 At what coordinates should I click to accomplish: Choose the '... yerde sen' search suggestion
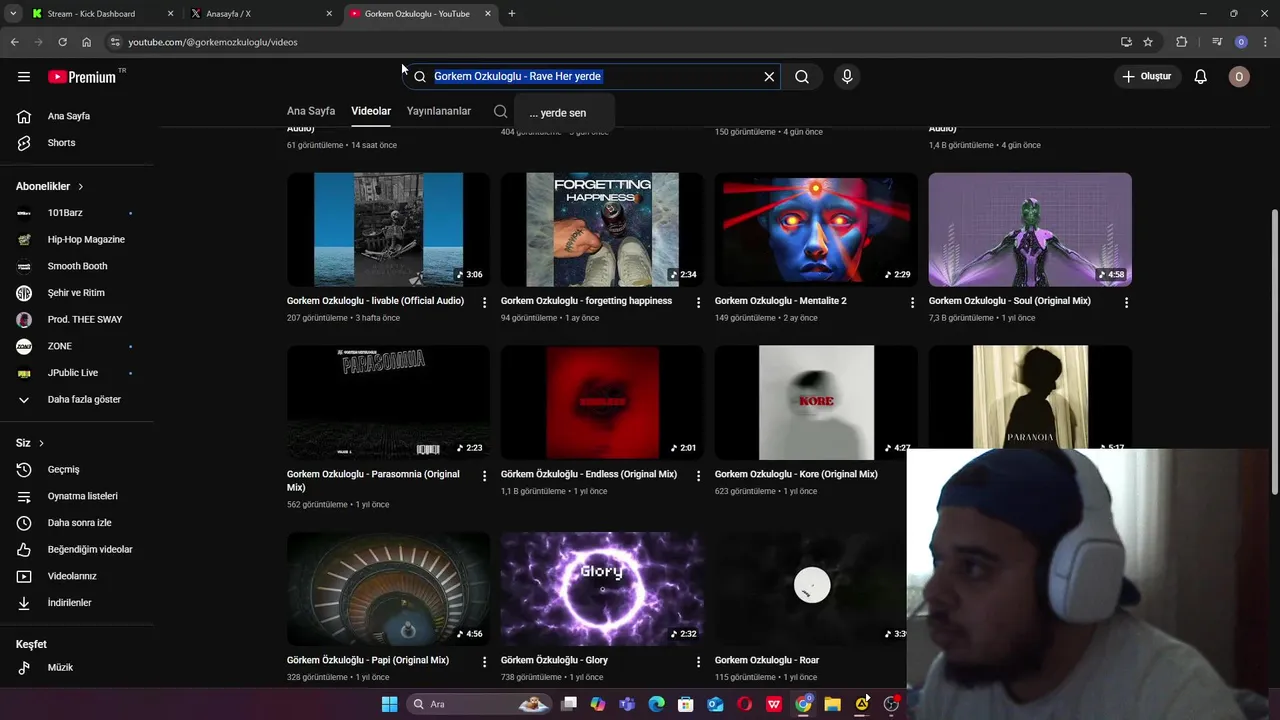[564, 113]
